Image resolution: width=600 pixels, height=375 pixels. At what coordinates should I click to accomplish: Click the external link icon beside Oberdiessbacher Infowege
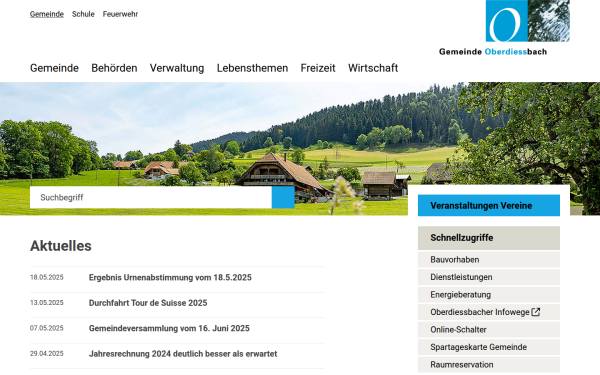click(536, 312)
